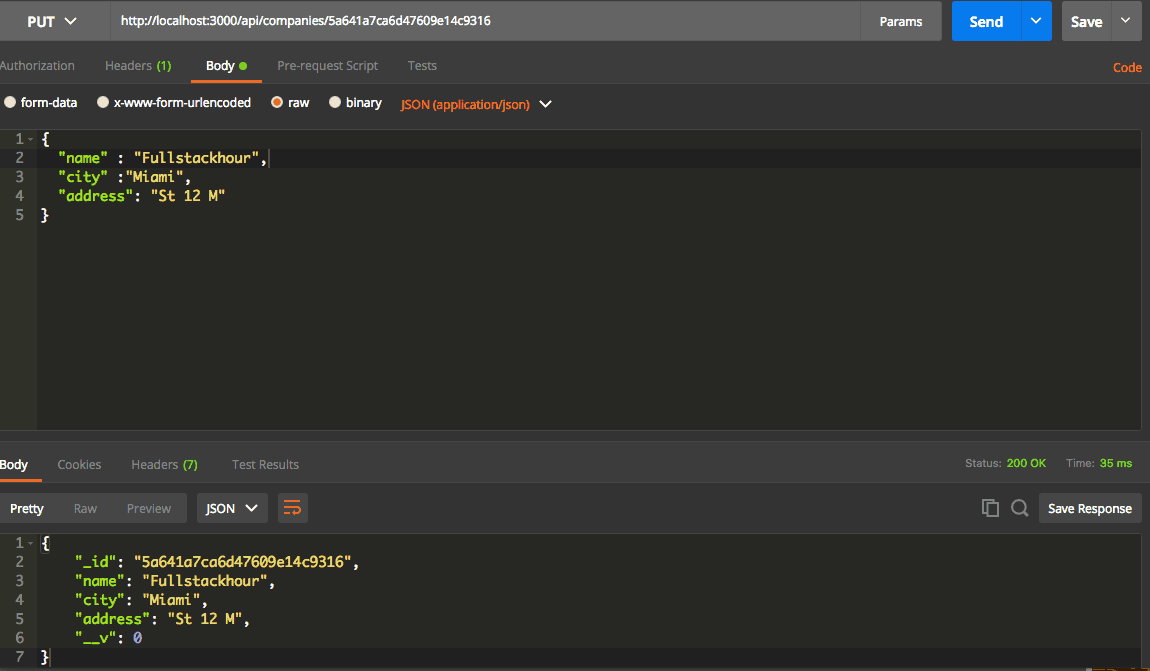Open the response Headers (7) tab

164,464
